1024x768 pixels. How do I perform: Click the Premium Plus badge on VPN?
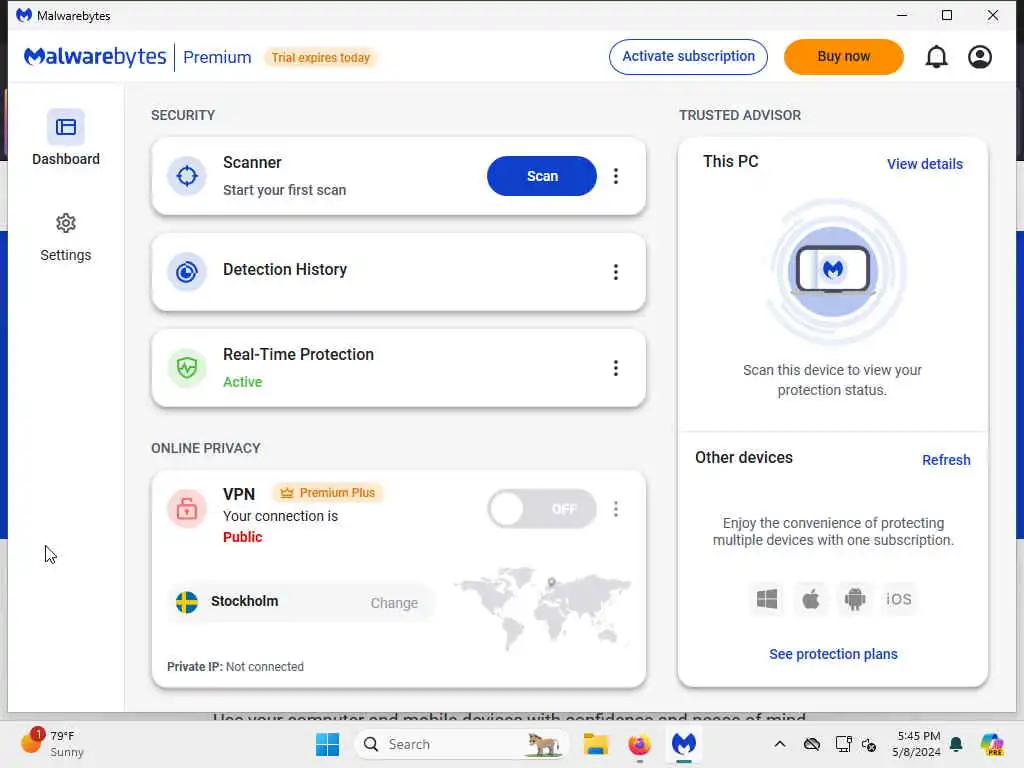tap(328, 492)
